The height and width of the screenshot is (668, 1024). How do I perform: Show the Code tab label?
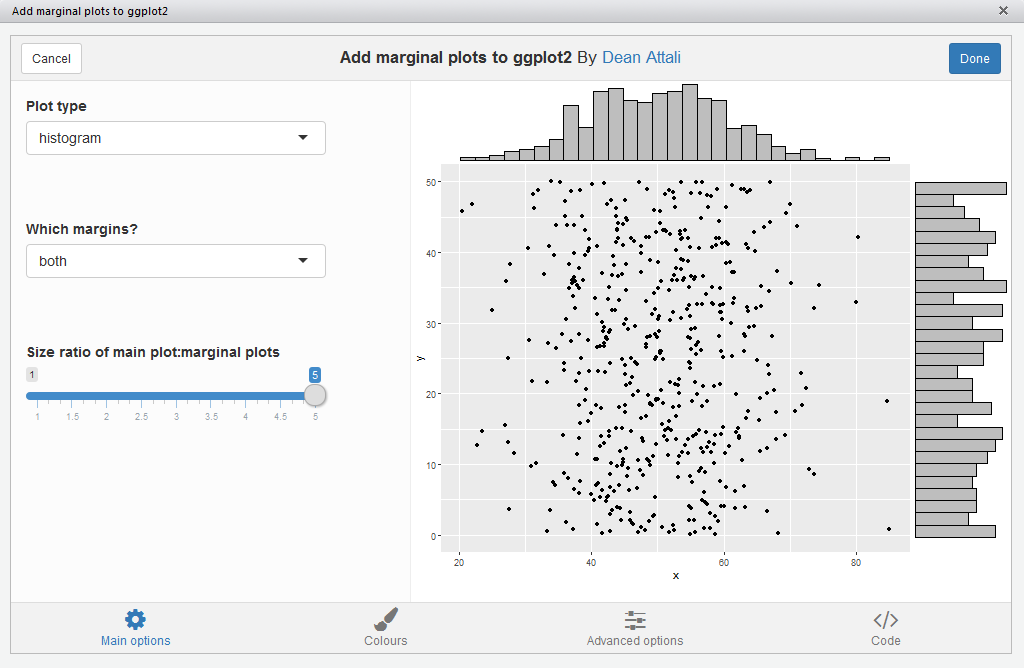(885, 641)
